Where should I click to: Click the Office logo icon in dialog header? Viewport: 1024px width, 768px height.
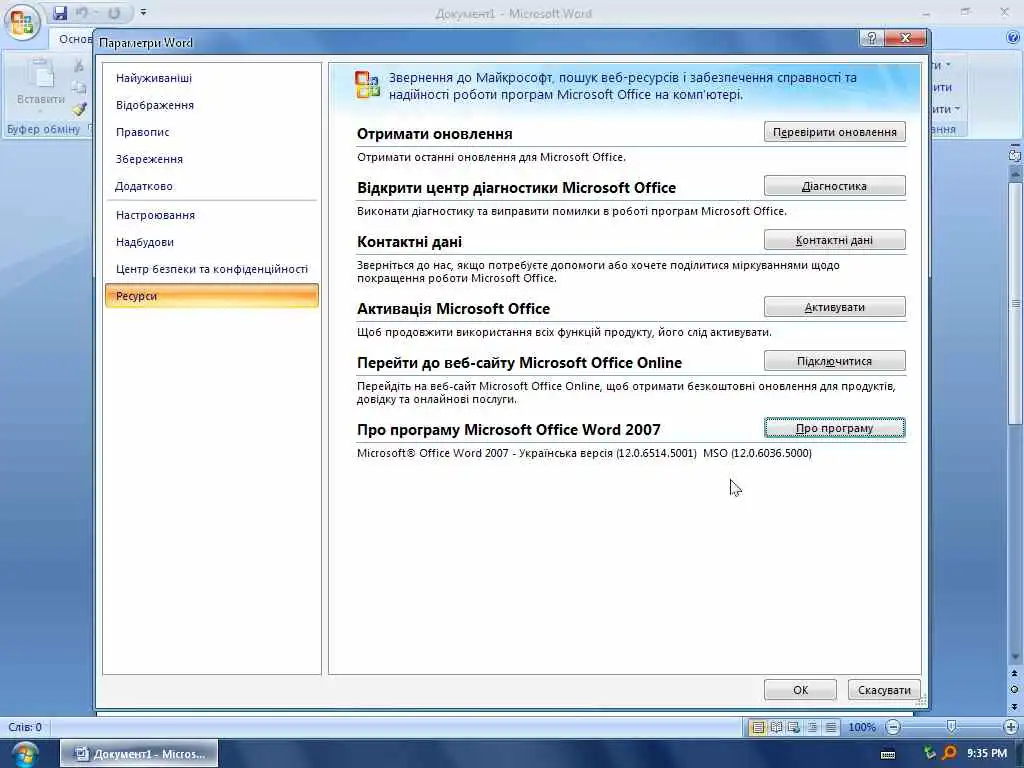coord(367,86)
